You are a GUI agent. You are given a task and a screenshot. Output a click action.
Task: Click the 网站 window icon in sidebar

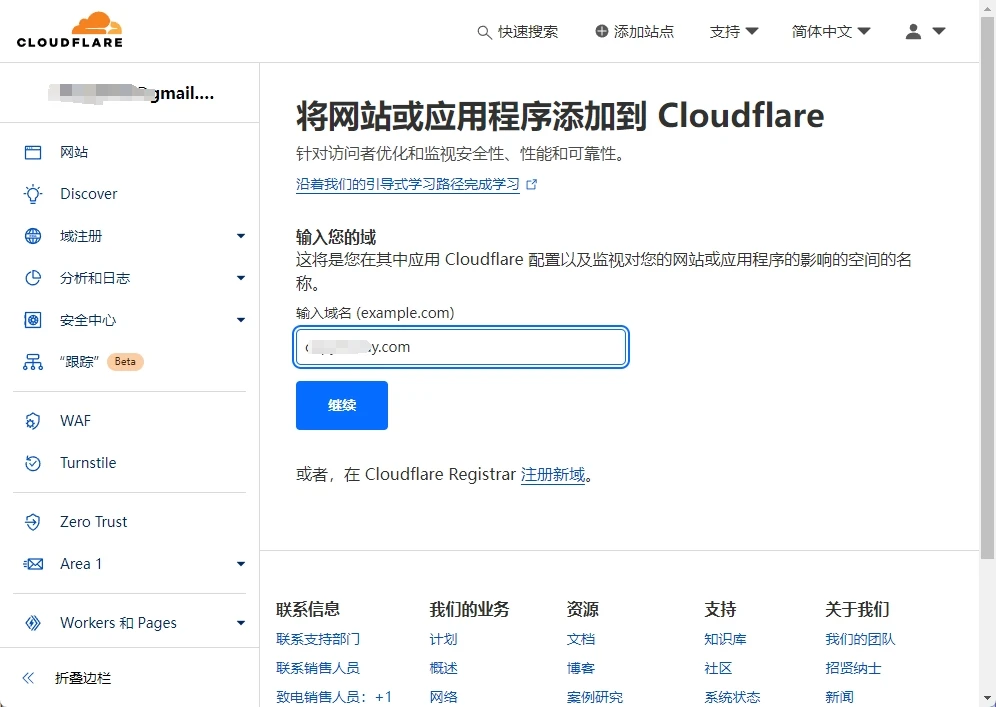pos(33,152)
